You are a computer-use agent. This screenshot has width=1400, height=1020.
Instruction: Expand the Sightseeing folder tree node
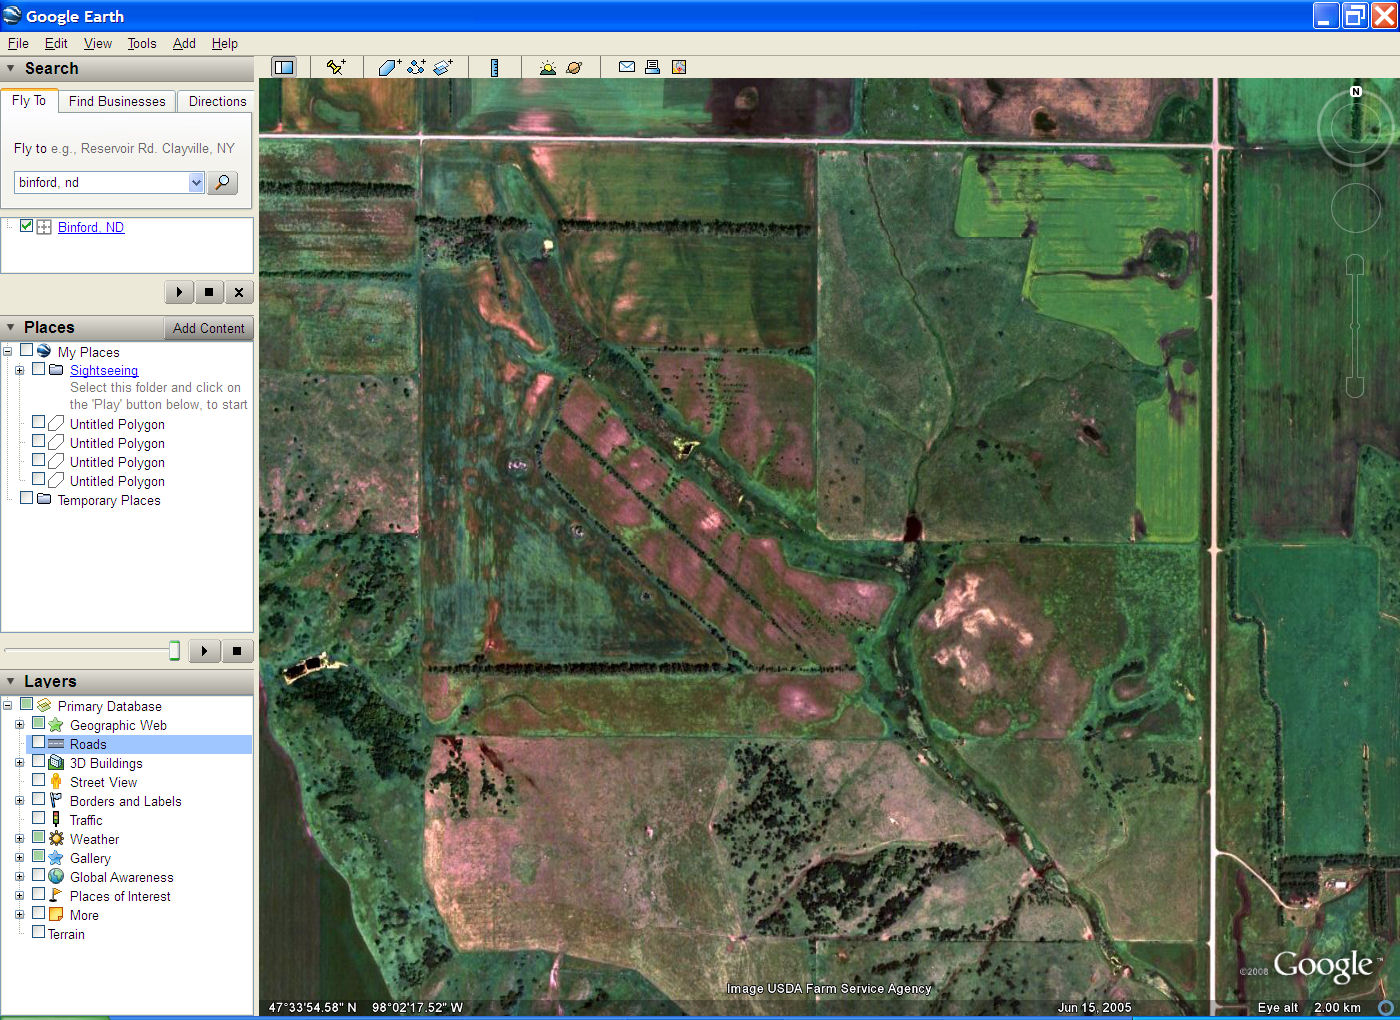(19, 370)
